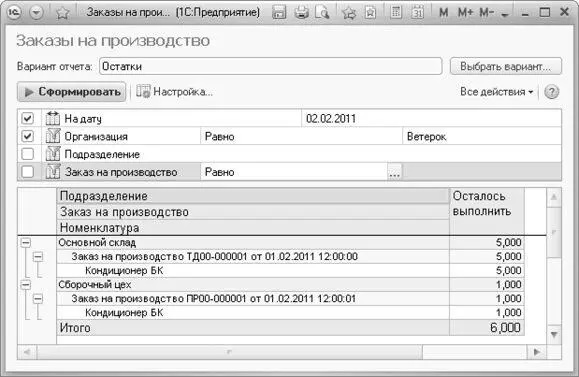The height and width of the screenshot is (377, 579).
Task: Open help question mark icon
Action: [x=551, y=92]
